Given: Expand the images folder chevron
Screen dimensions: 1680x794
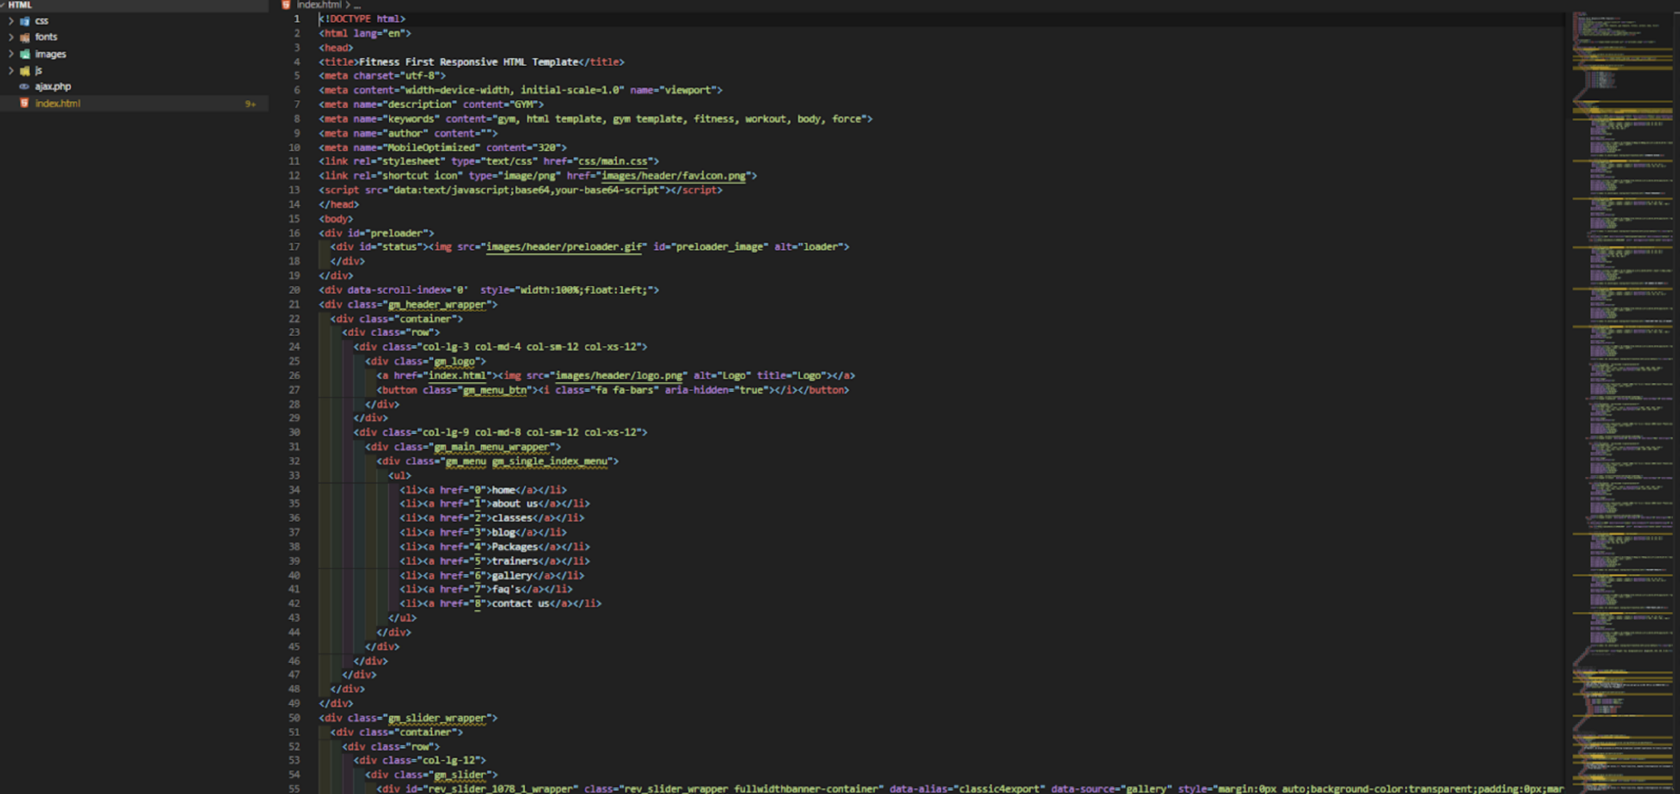Looking at the screenshot, I should click(x=11, y=54).
